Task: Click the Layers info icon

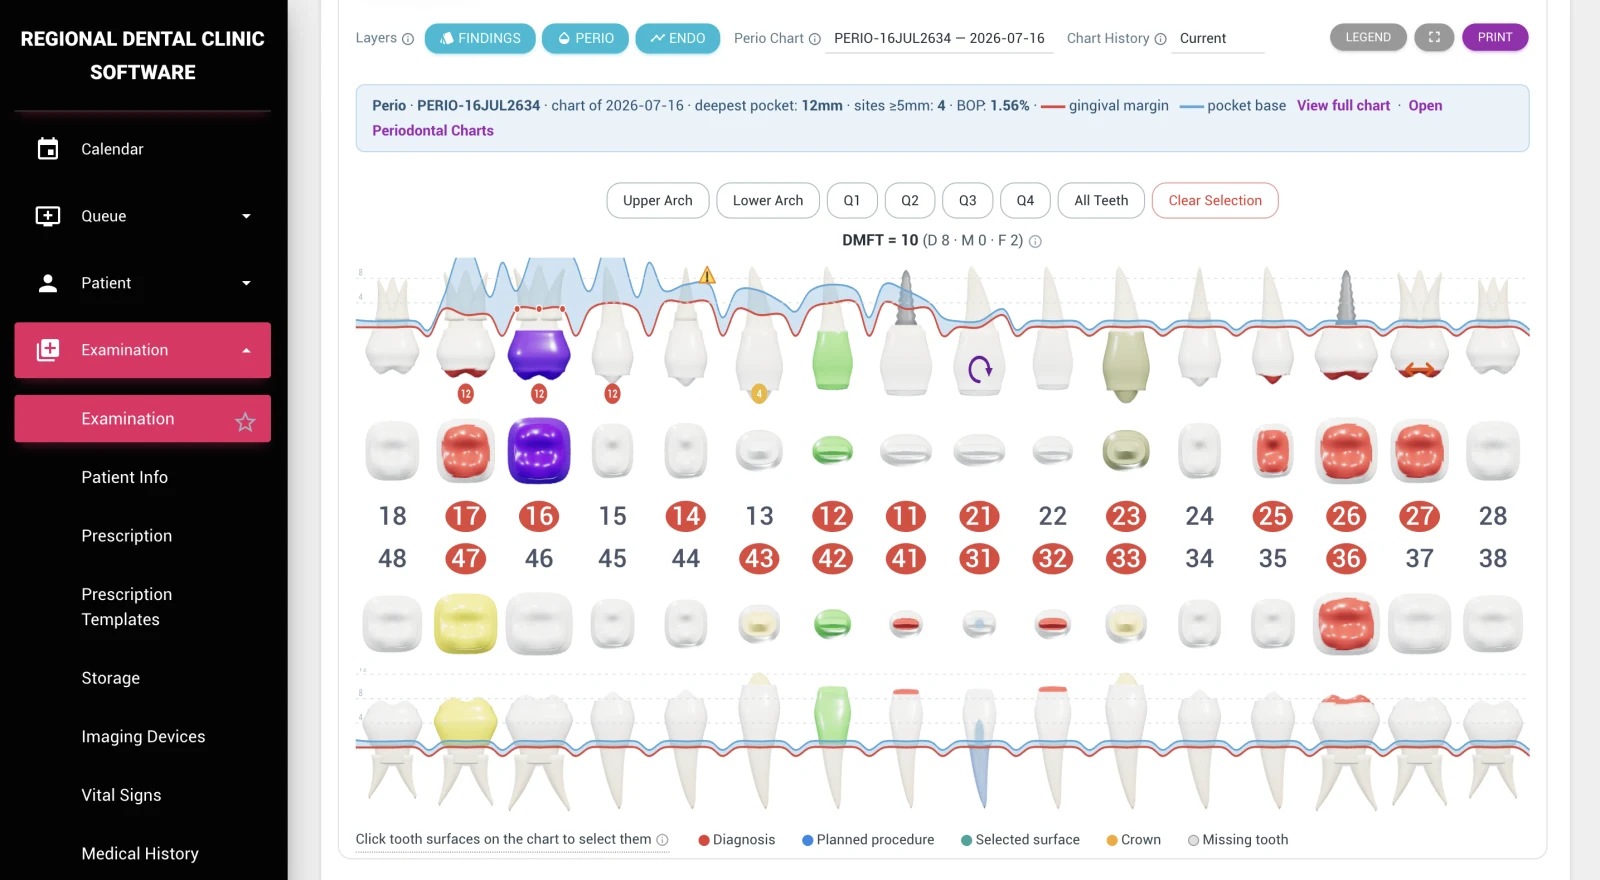Action: click(x=408, y=39)
